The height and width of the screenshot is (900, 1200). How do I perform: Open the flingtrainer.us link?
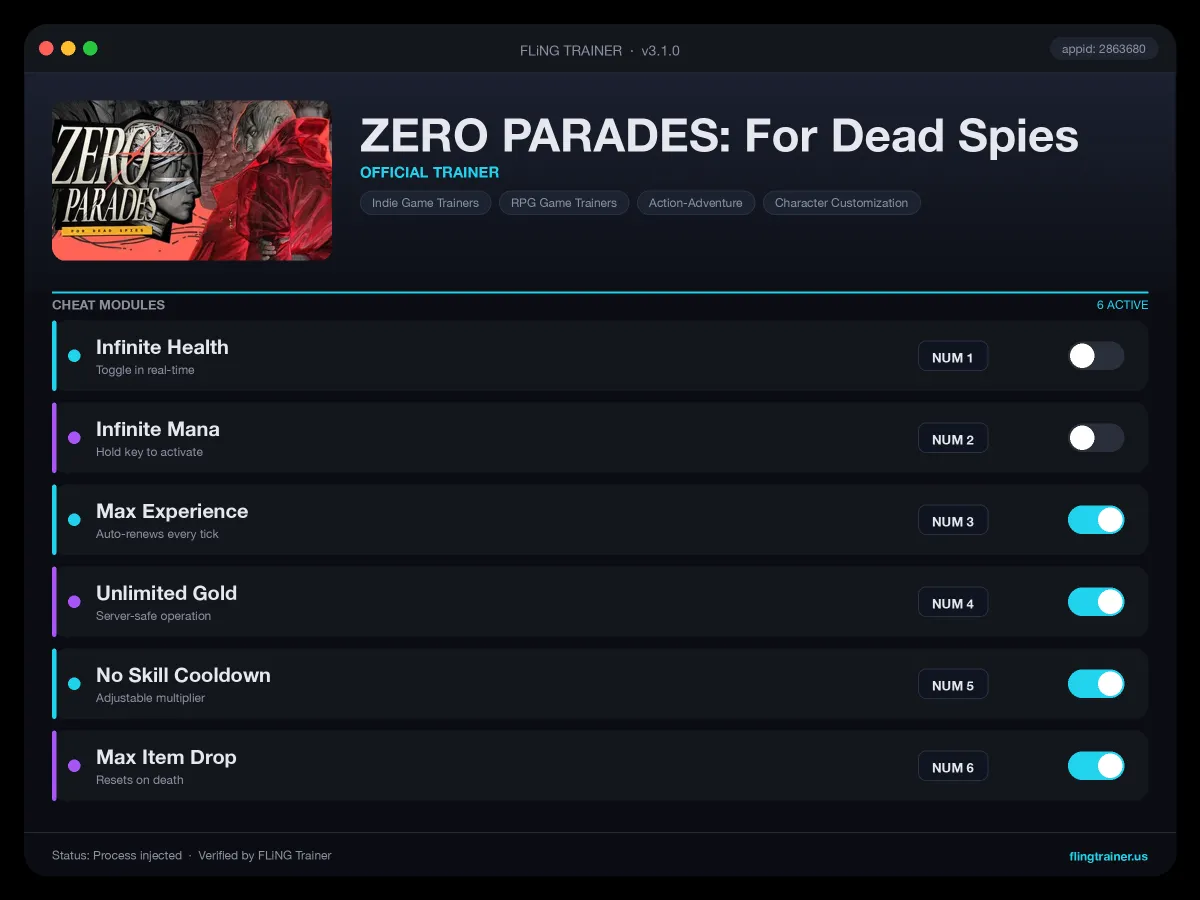1108,856
